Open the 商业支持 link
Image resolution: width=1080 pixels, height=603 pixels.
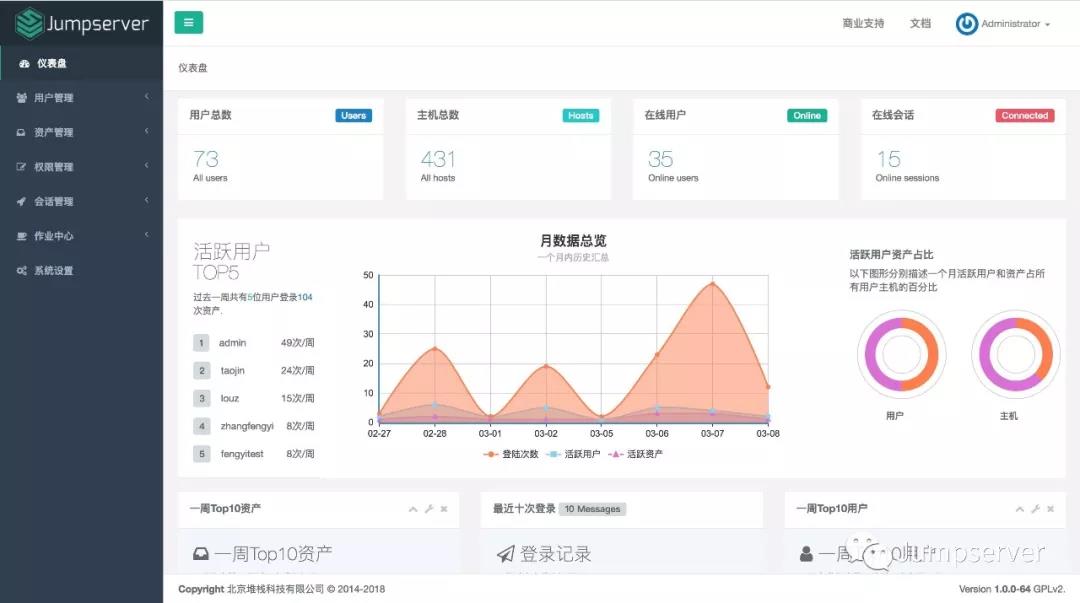pyautogui.click(x=863, y=24)
